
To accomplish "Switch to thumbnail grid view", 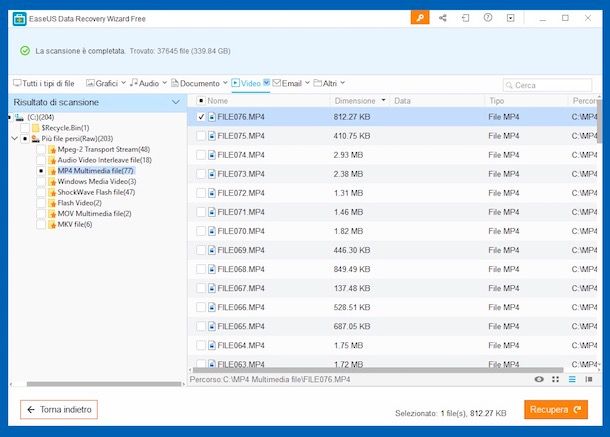I will coord(556,380).
